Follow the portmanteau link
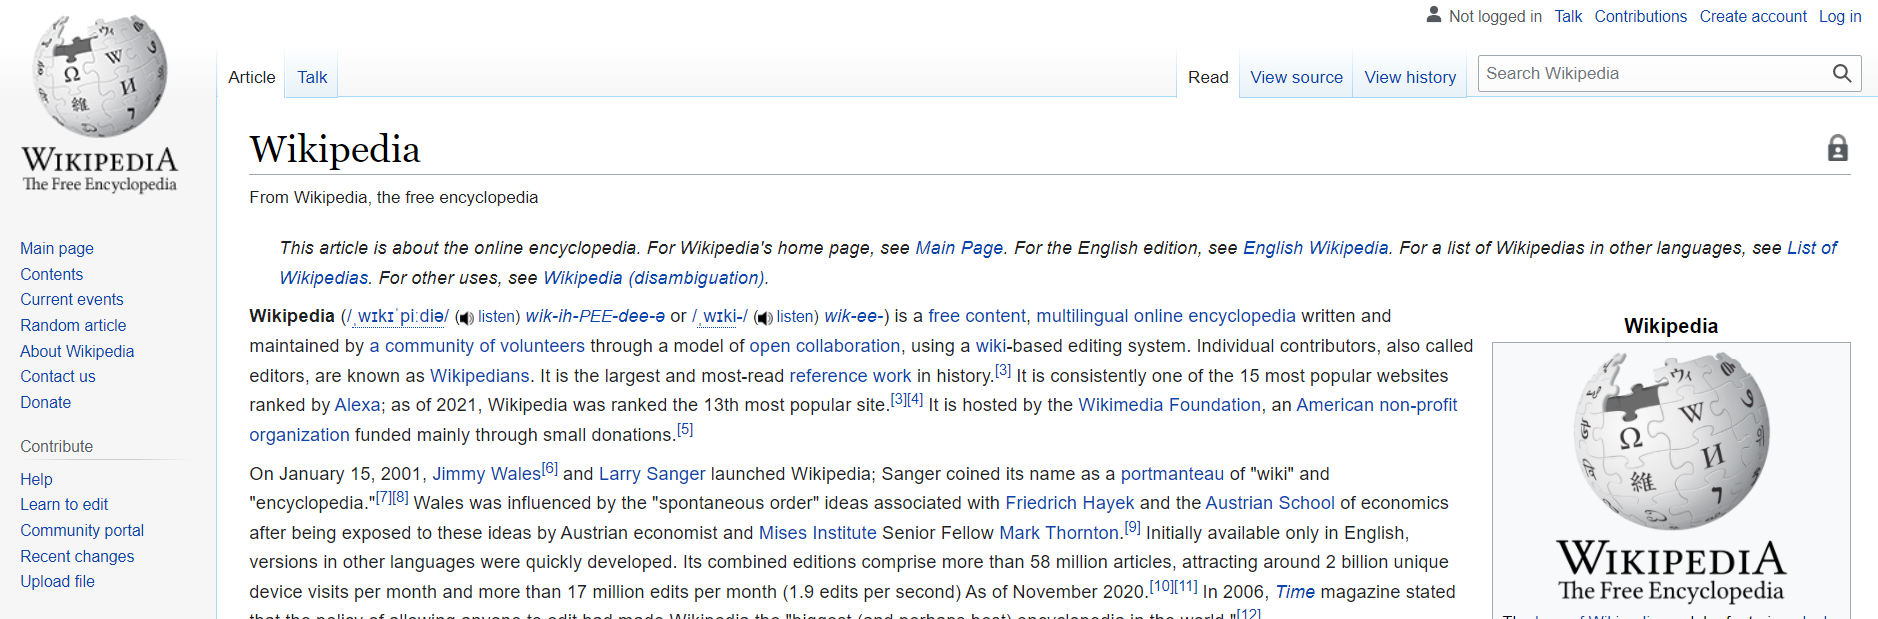 click(1172, 474)
